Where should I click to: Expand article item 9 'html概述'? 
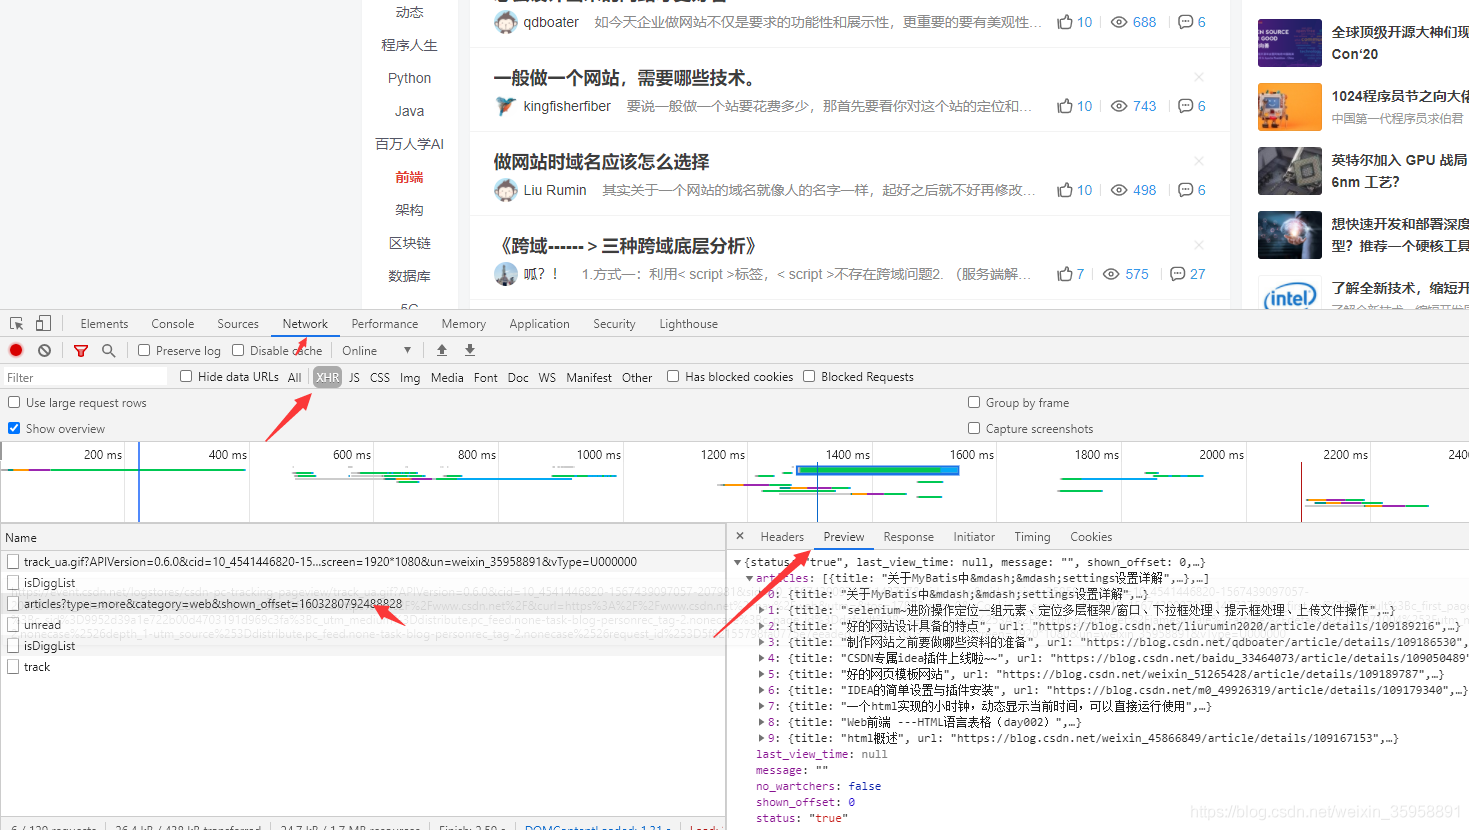pos(762,738)
